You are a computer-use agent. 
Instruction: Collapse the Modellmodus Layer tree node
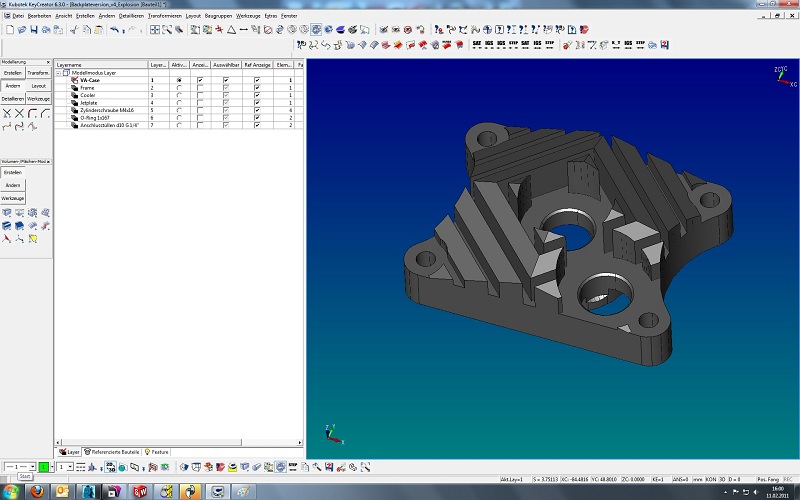coord(58,73)
